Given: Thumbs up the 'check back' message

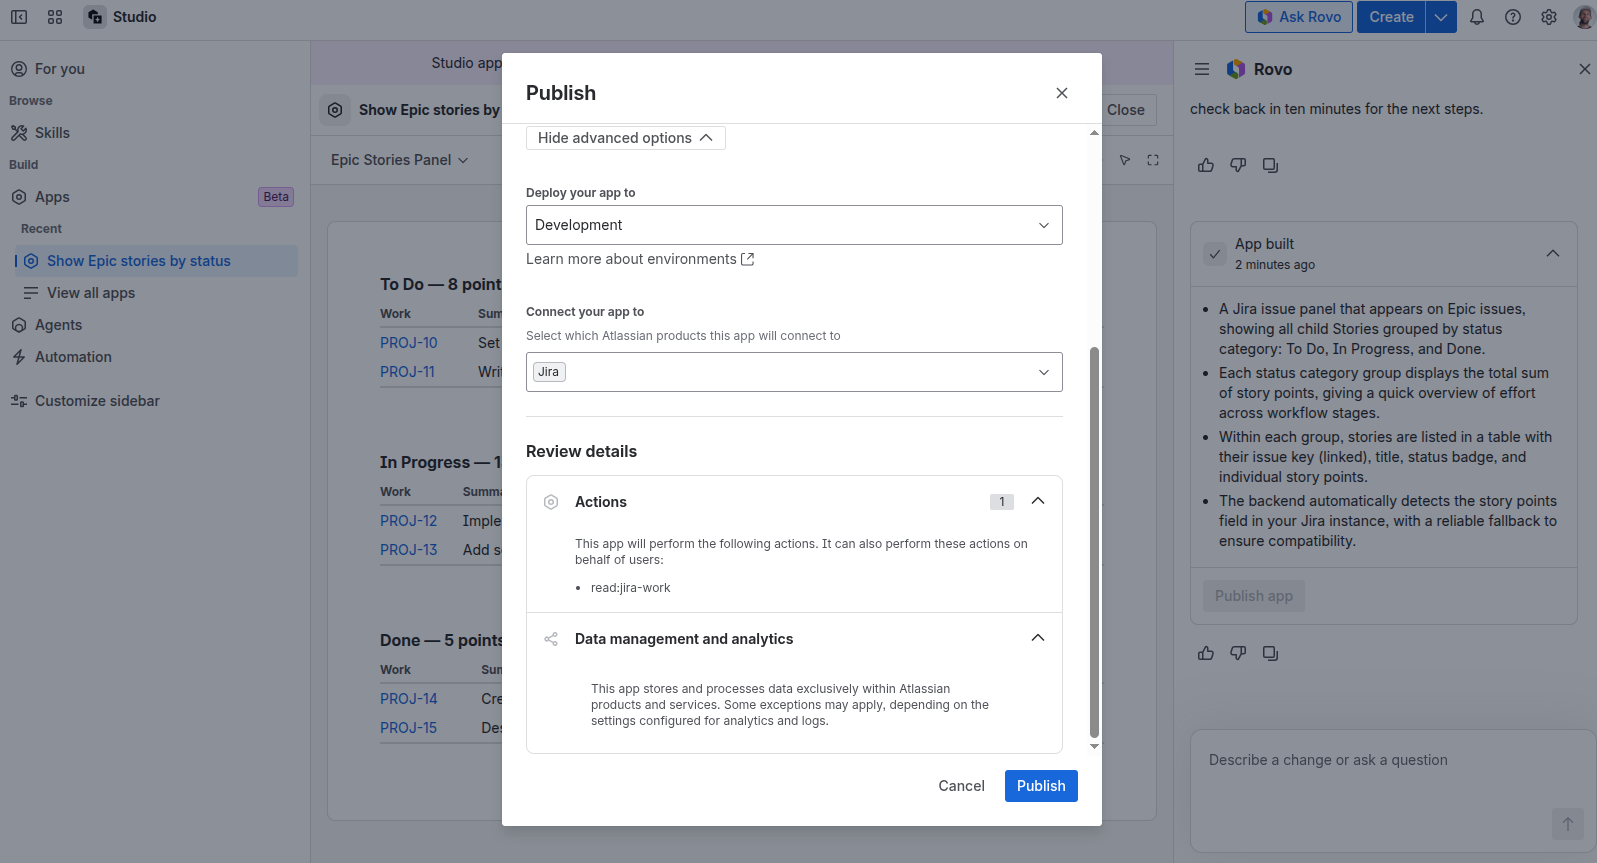Looking at the screenshot, I should click(1206, 165).
